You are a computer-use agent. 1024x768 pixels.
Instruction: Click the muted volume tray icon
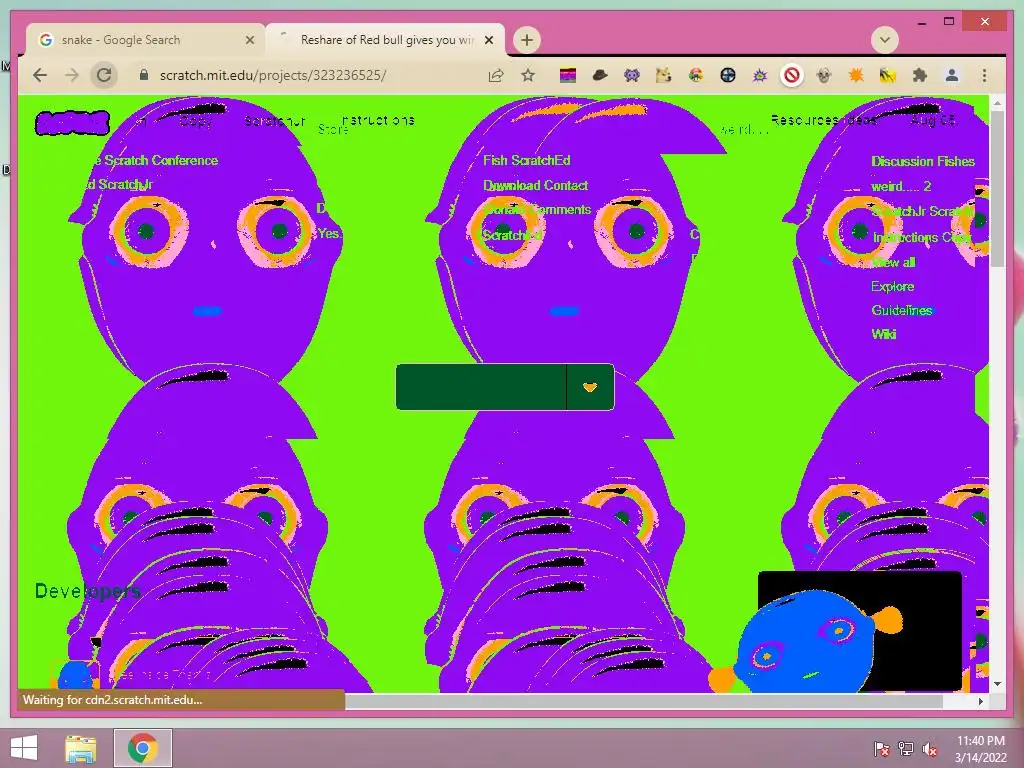930,749
